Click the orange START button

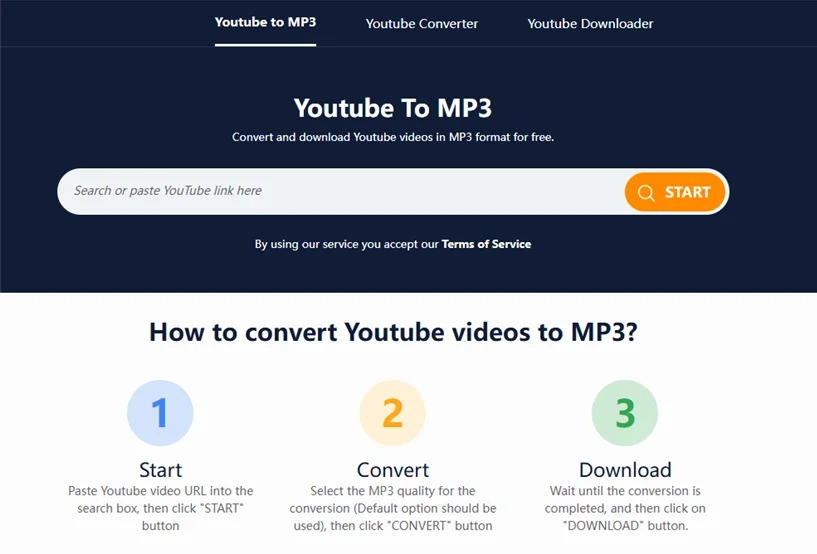[x=675, y=192]
